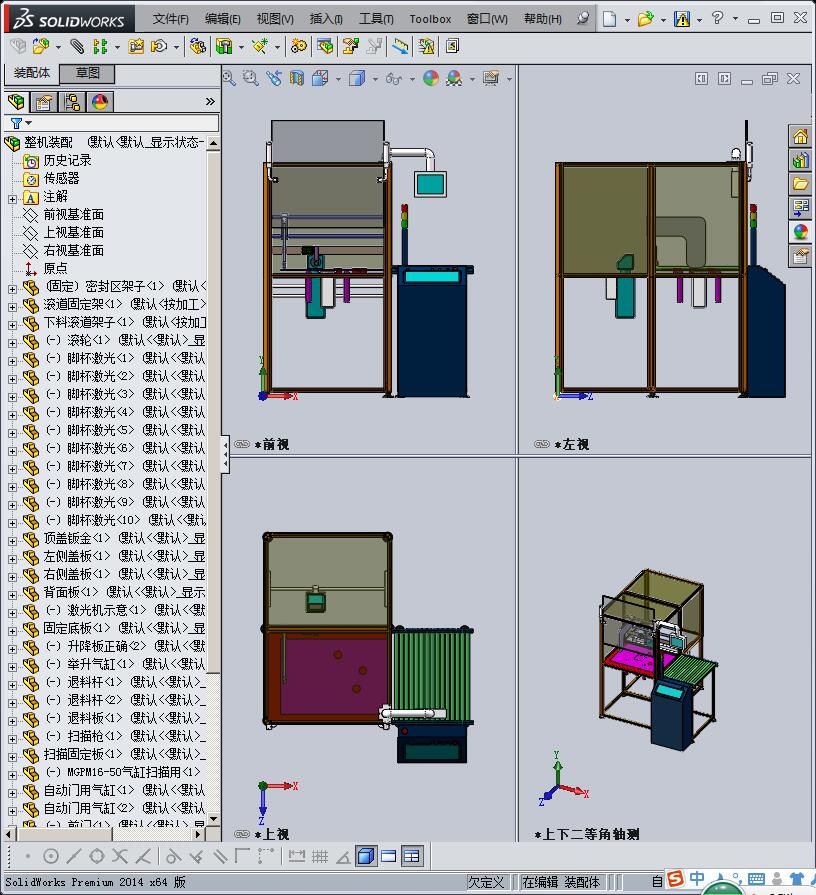Click the View Orientation cube icon
Viewport: 816px width, 895px height.
[320, 78]
